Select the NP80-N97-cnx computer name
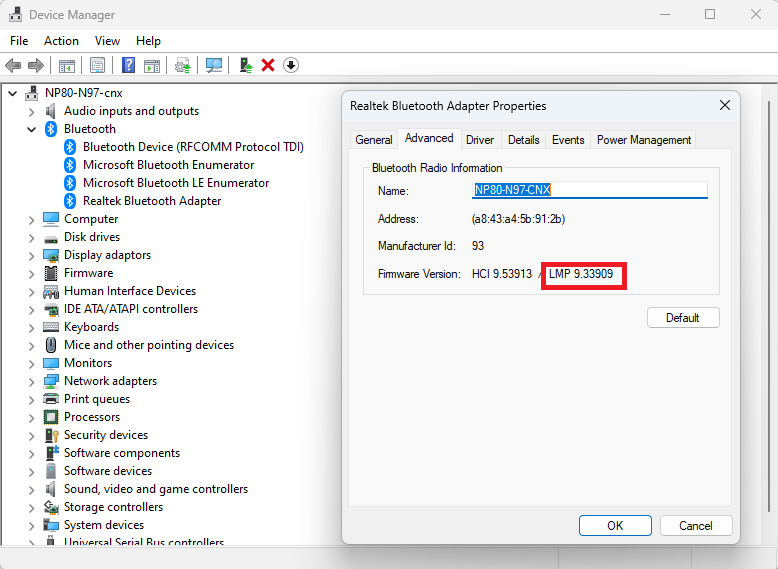Screen dimensions: 778x569 point(83,93)
